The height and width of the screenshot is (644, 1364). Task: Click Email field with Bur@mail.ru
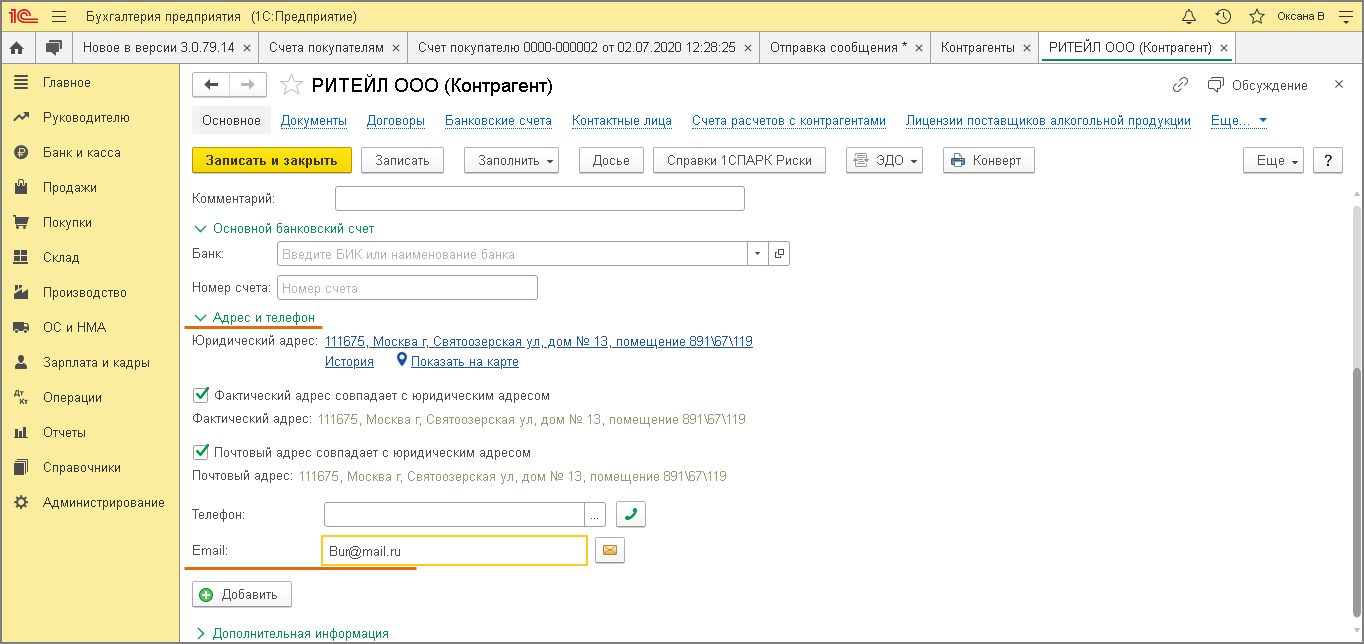(x=455, y=550)
